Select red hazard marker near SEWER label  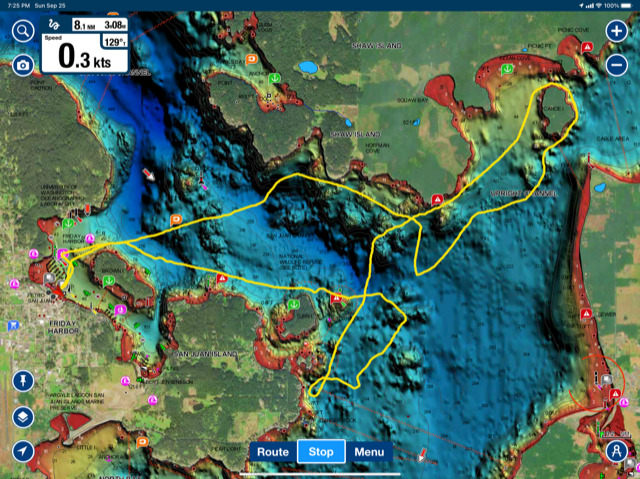[586, 314]
